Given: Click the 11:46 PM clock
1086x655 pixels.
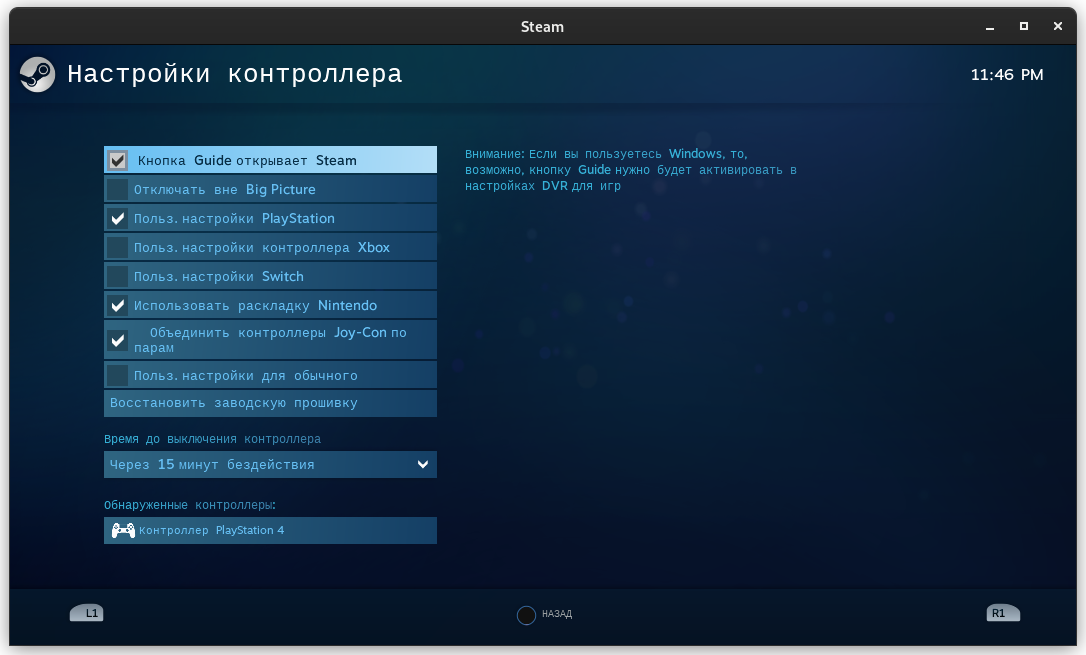Looking at the screenshot, I should pyautogui.click(x=1007, y=75).
